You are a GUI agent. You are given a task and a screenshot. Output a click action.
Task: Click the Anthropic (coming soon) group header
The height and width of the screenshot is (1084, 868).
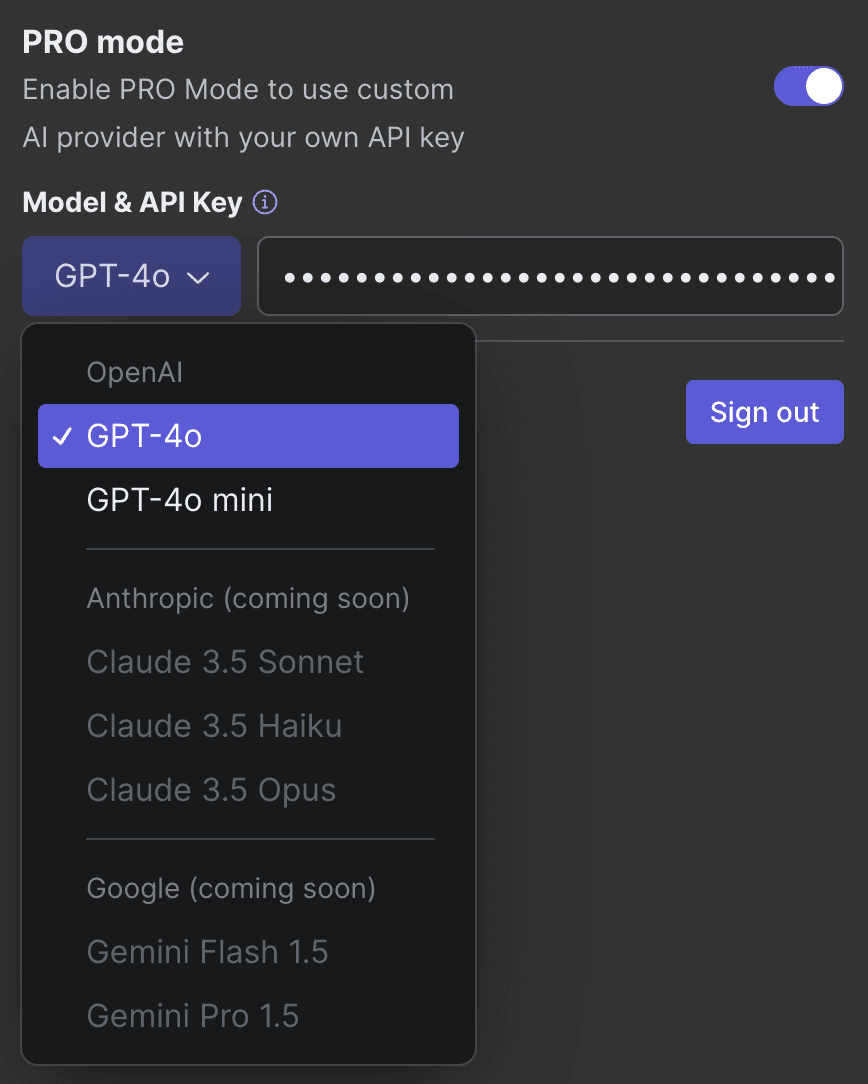point(248,598)
